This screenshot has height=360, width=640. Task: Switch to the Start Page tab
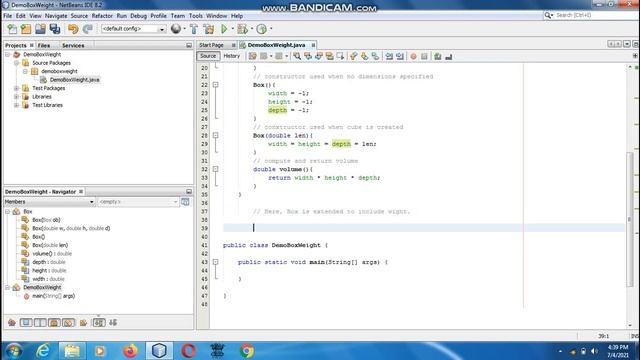(211, 45)
